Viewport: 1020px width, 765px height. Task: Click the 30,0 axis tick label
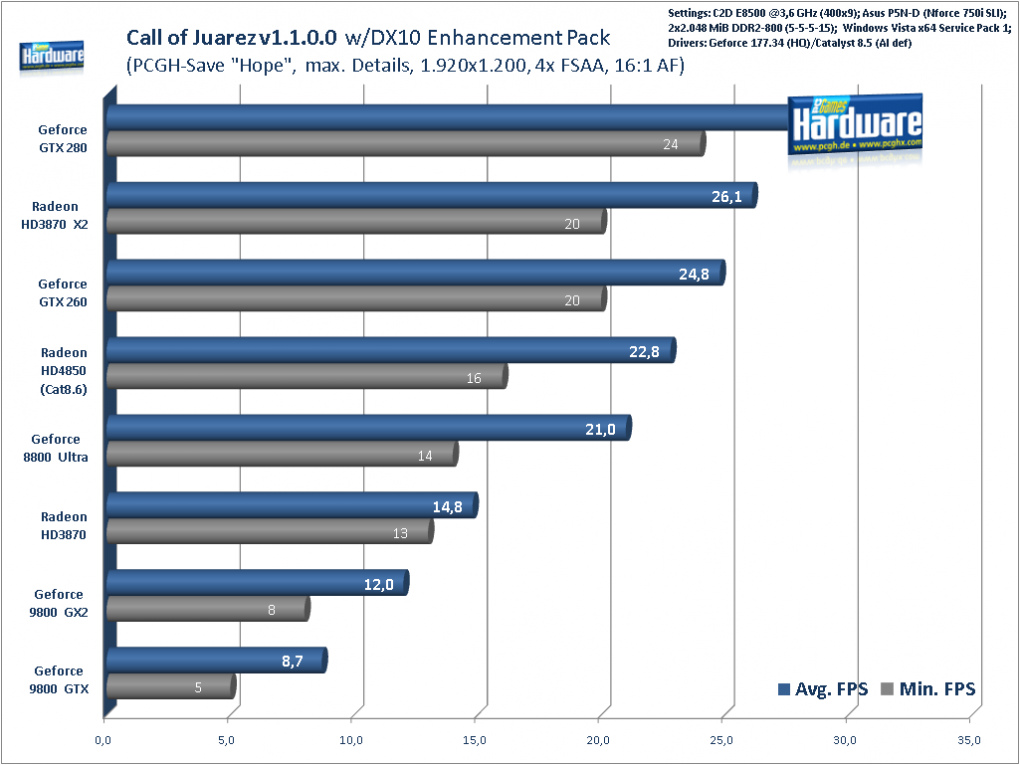pyautogui.click(x=846, y=740)
